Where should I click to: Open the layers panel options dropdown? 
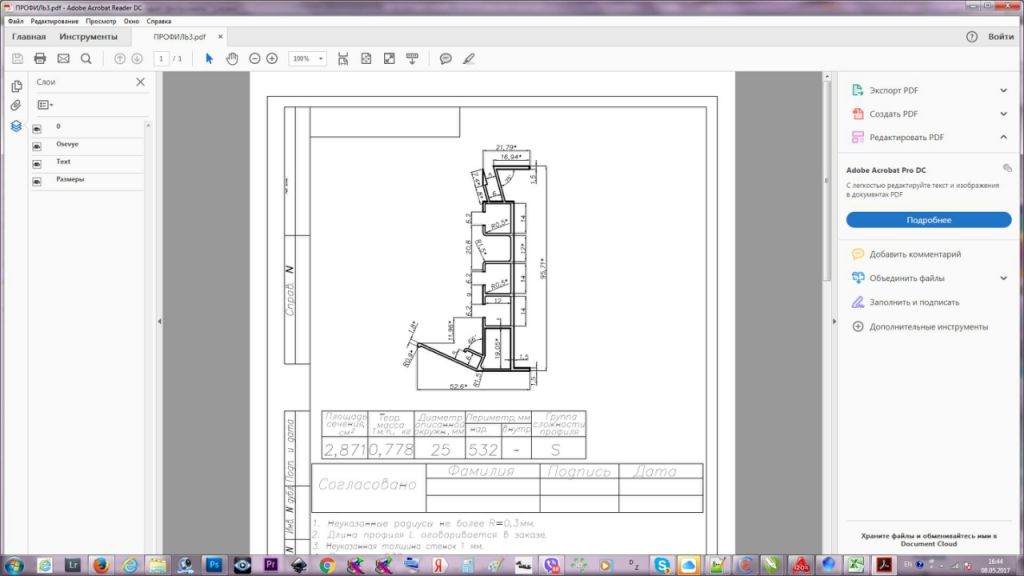coord(45,104)
